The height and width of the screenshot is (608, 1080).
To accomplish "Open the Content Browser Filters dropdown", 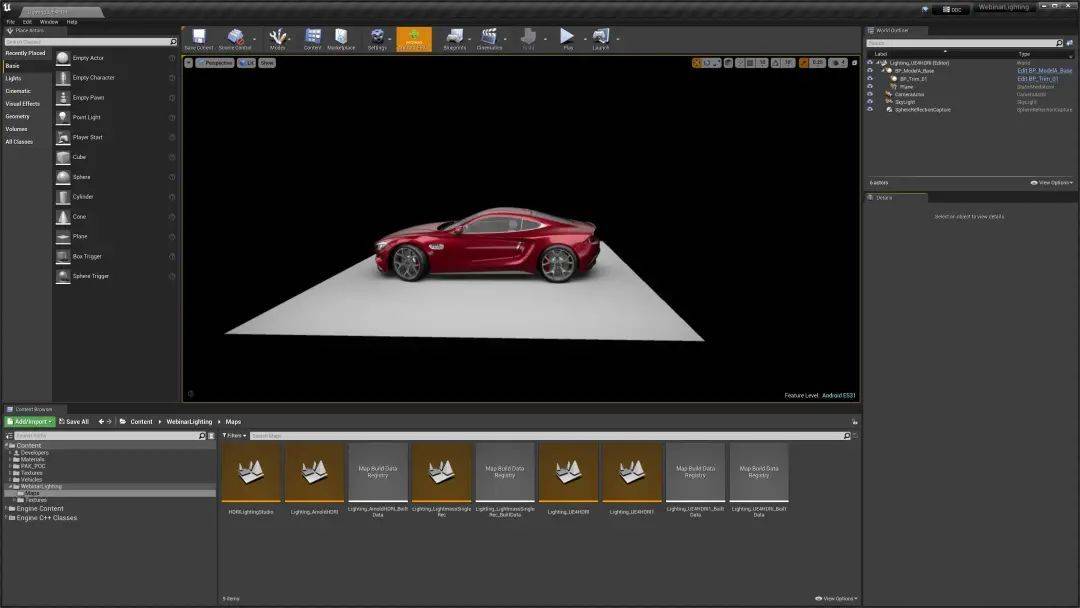I will 234,436.
